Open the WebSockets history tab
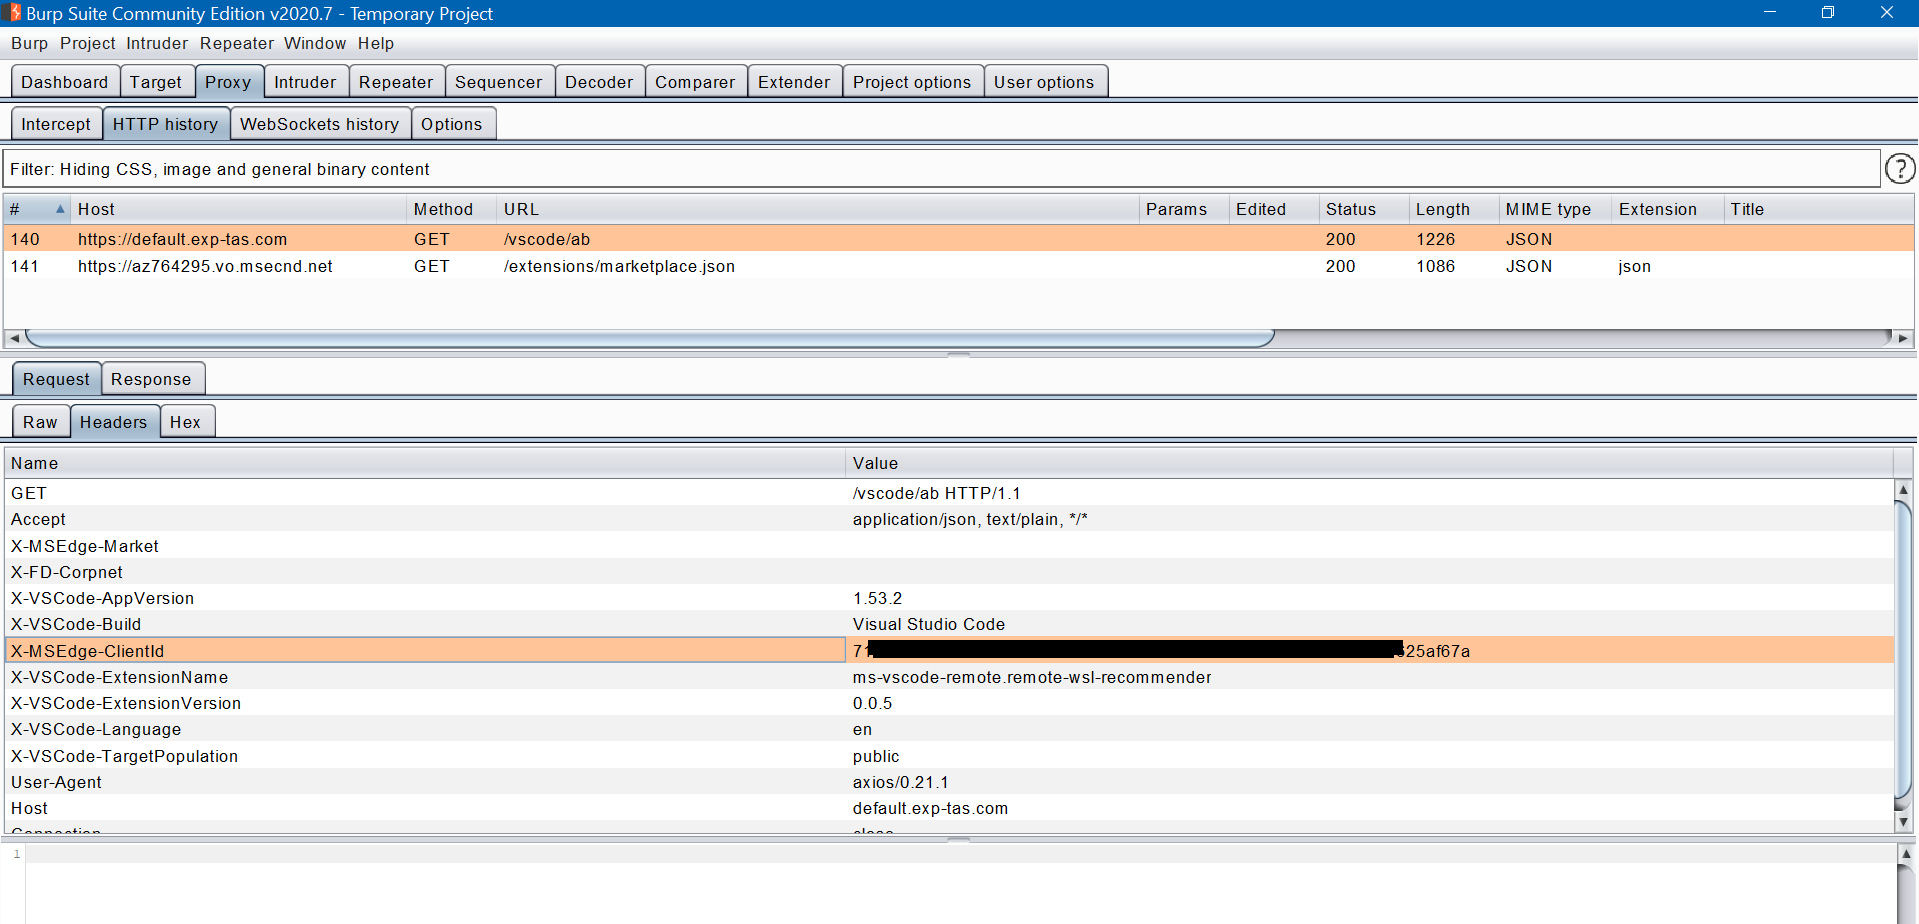Viewport: 1919px width, 924px height. 319,123
